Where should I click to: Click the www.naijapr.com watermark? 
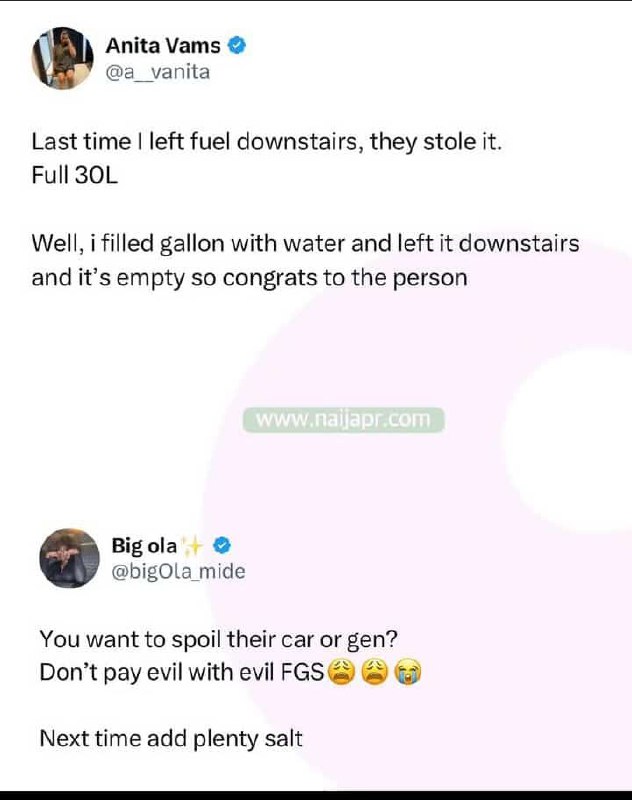tap(343, 420)
